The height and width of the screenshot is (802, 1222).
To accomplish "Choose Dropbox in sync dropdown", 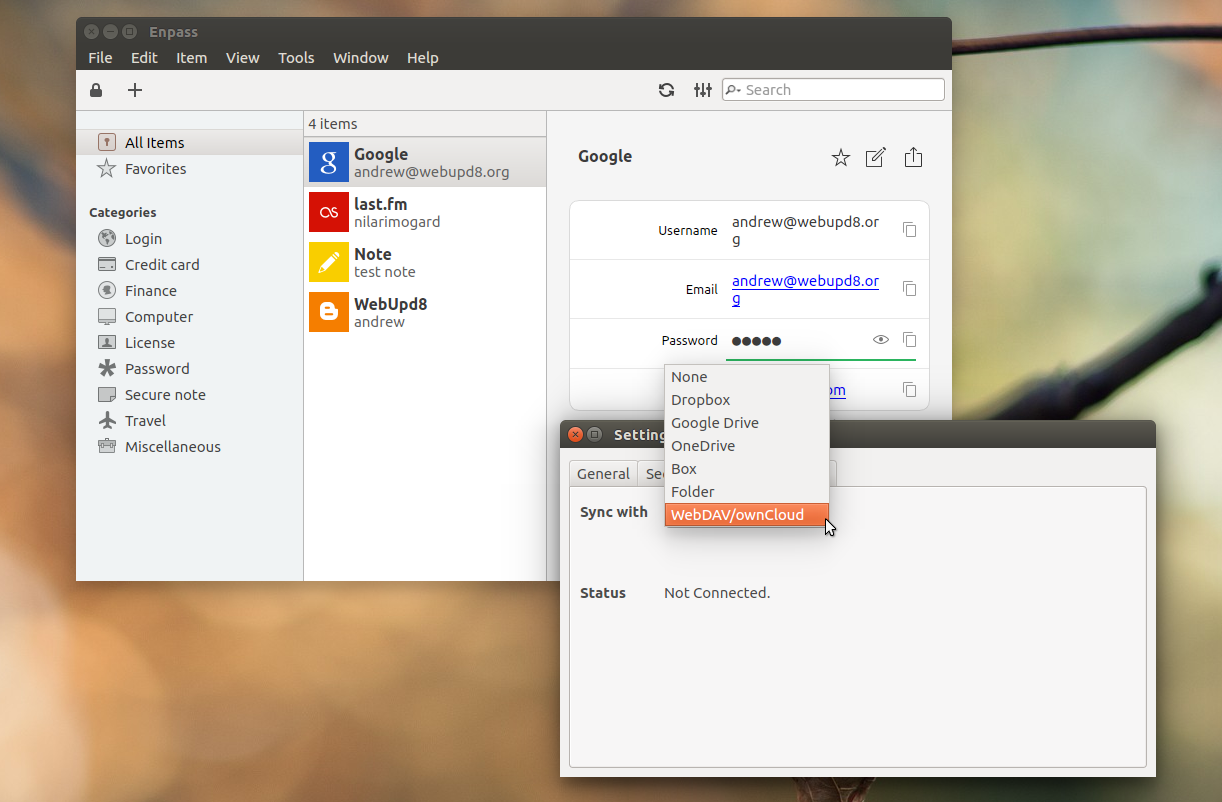I will tap(747, 400).
